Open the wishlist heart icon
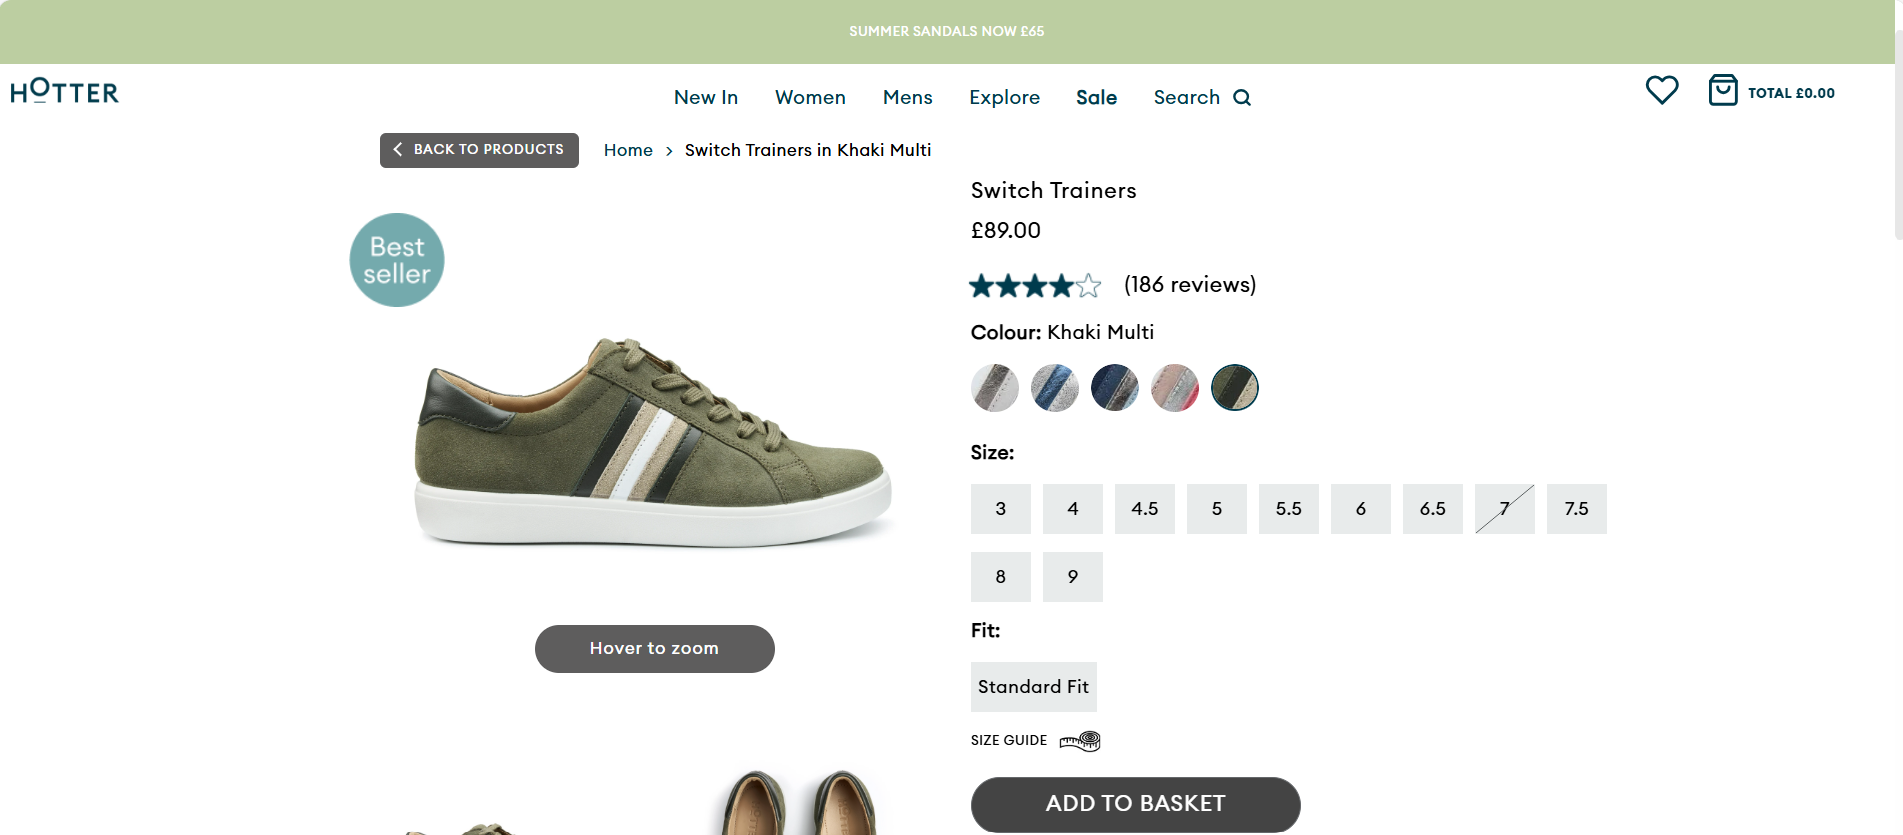 click(1662, 90)
